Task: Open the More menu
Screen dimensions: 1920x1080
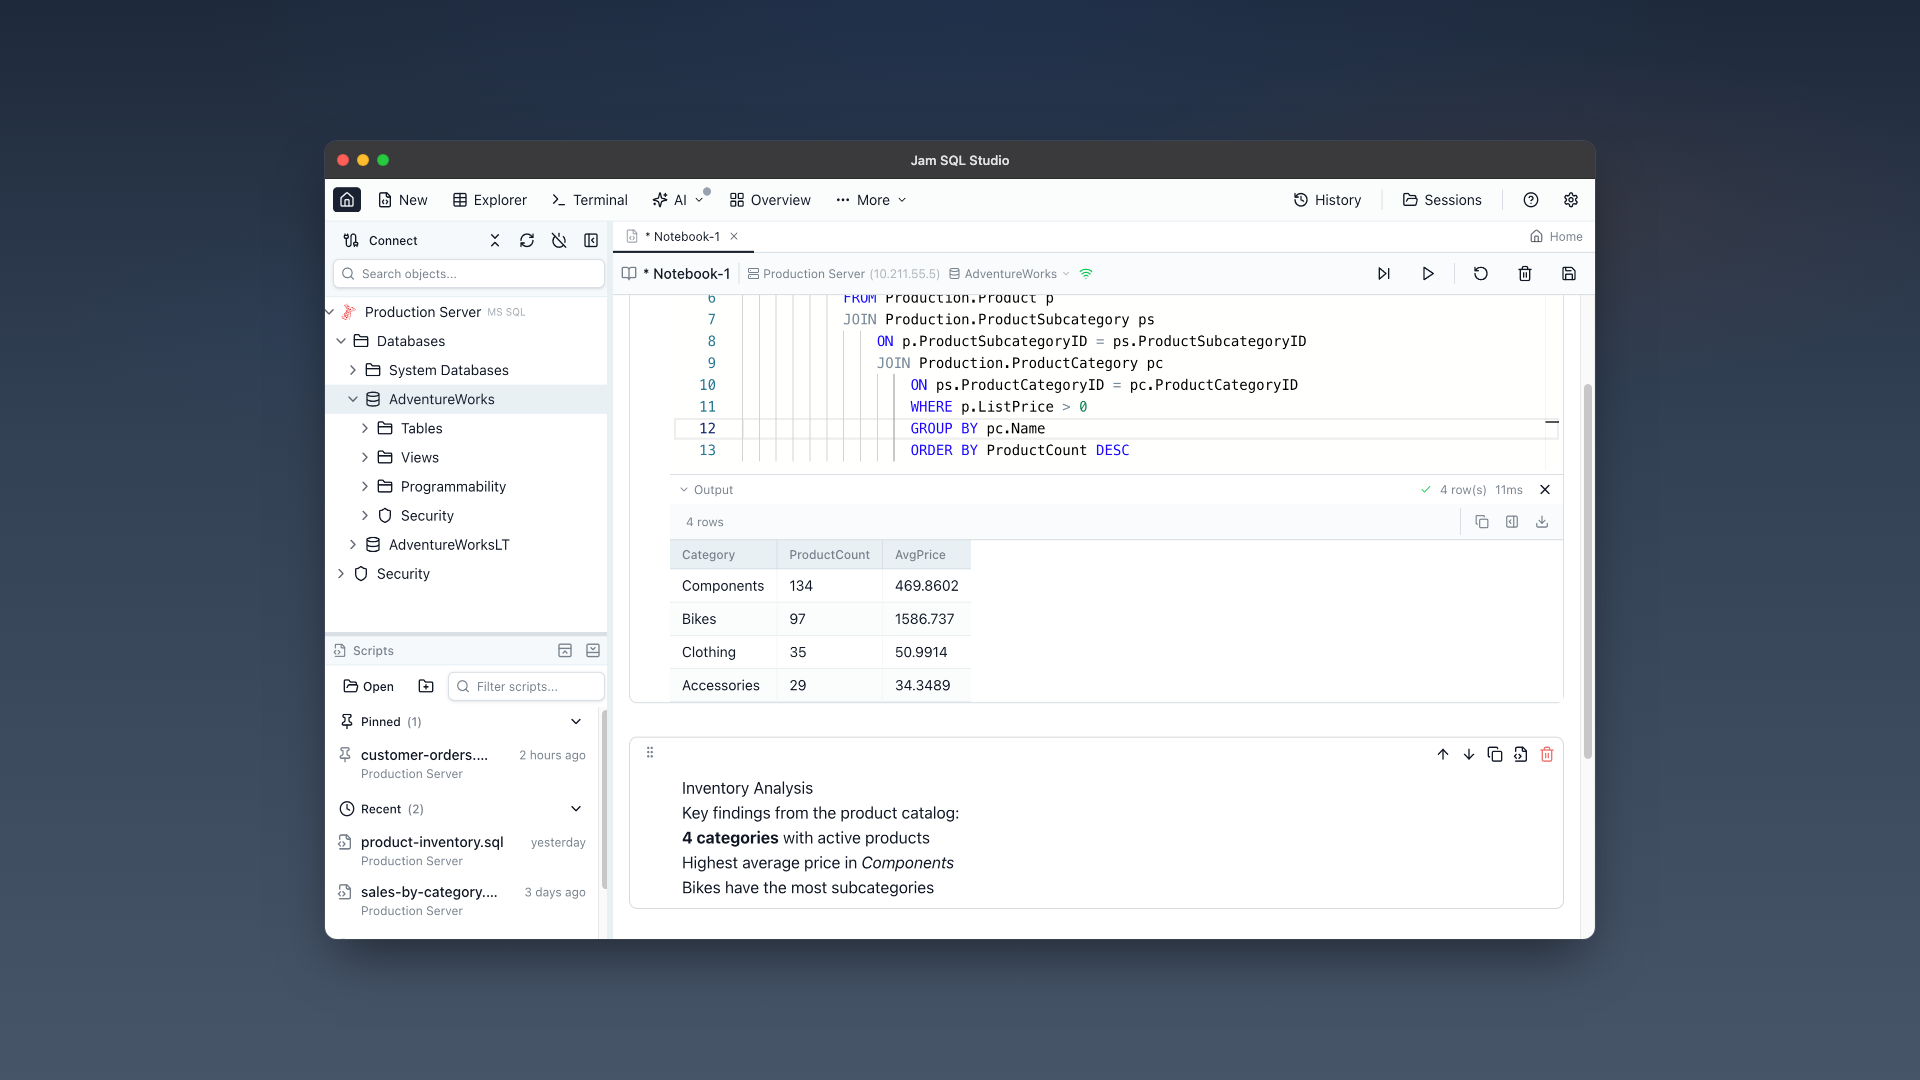Action: coord(870,200)
